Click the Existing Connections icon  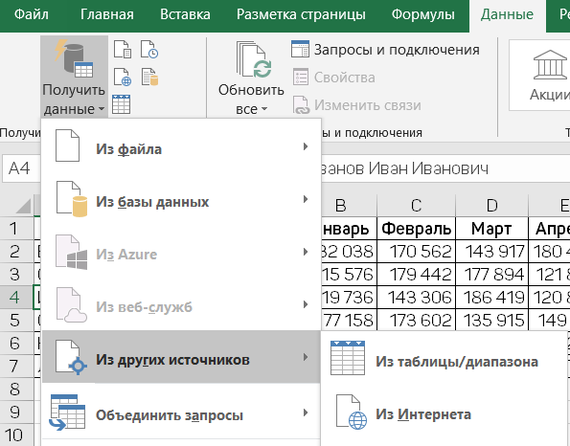[149, 77]
